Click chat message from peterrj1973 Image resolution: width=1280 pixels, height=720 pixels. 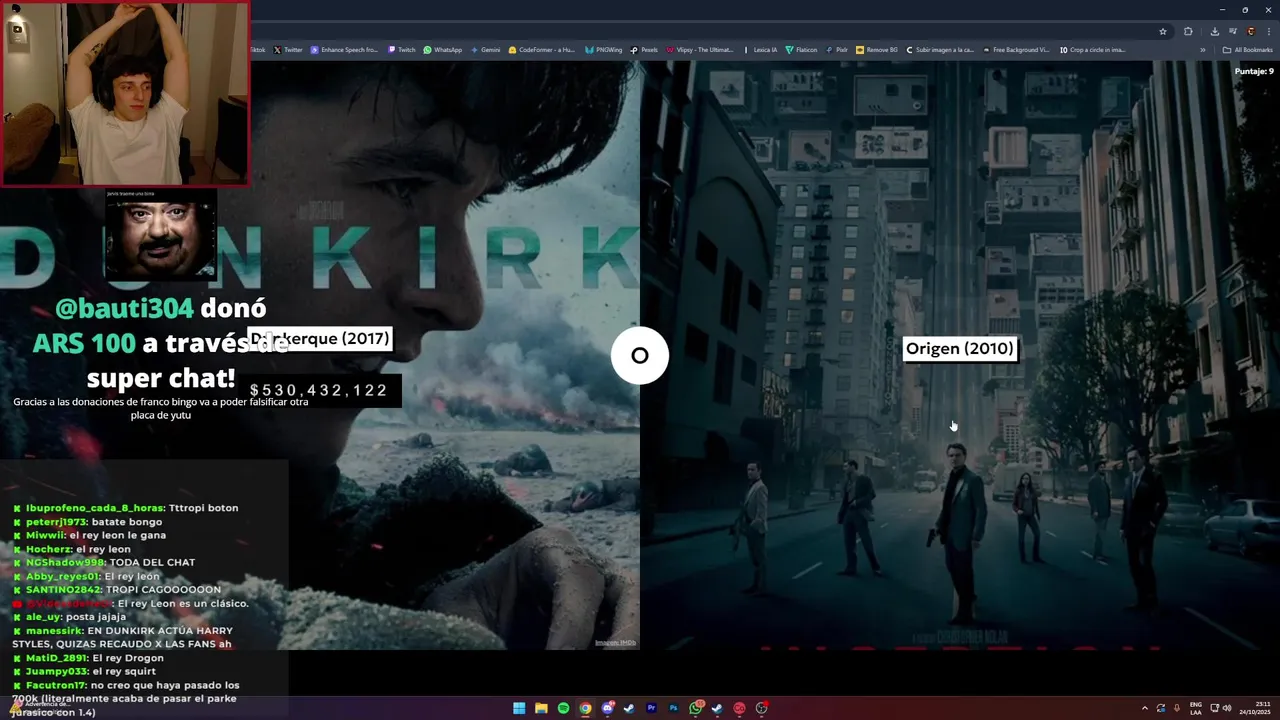pos(87,522)
